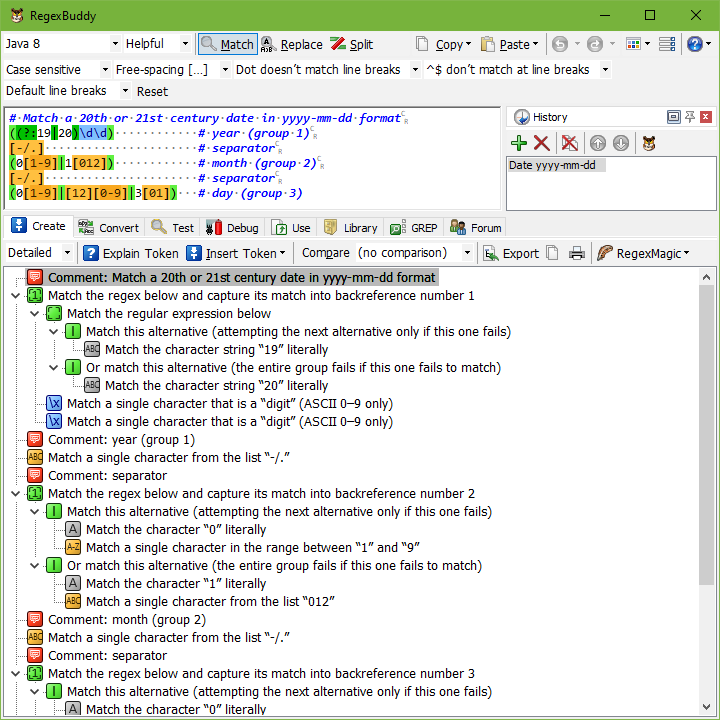Select the Date yyyy-mm-dd history entry
The image size is (720, 720).
(x=556, y=165)
